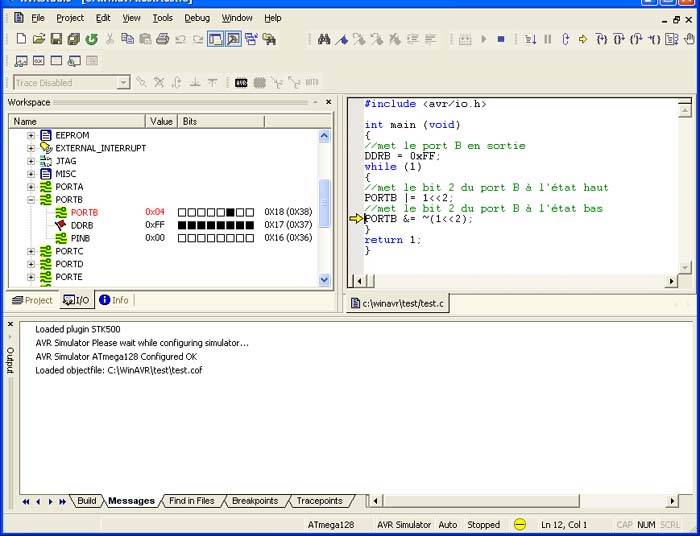
Task: Click the New File toolbar icon
Action: click(22, 39)
